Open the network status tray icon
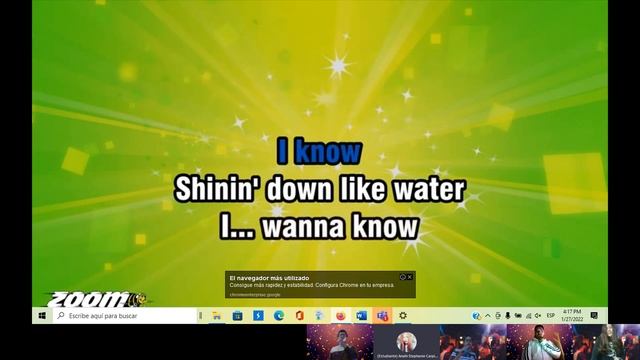This screenshot has height=360, width=640. click(529, 316)
